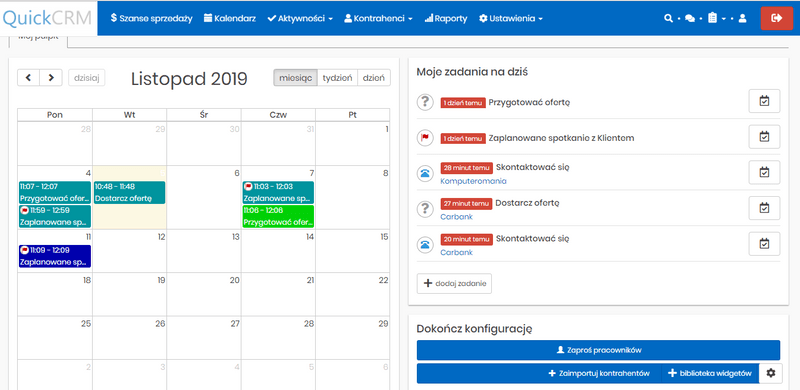Viewport: 800px width, 390px height.
Task: Switch calendar to dzień view
Action: pos(374,78)
